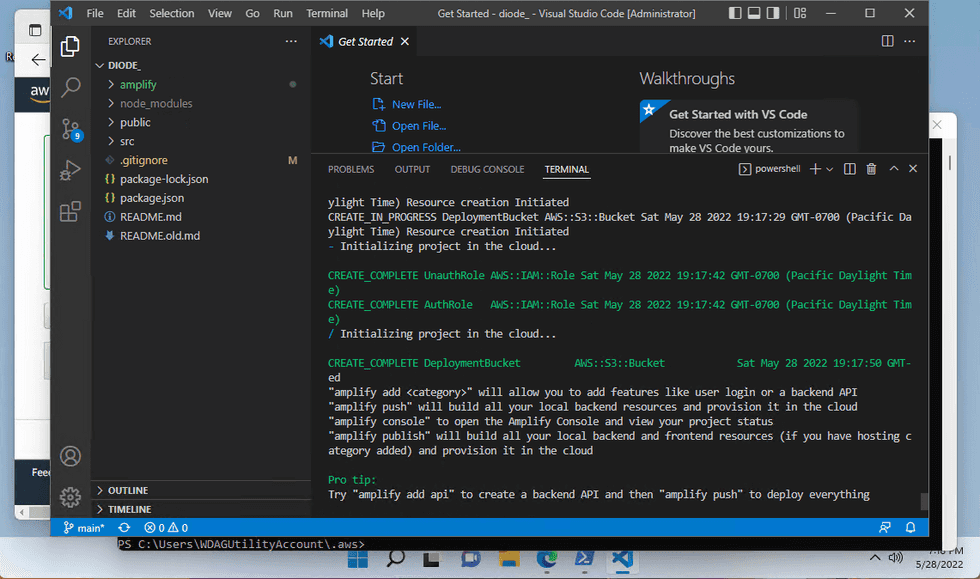
Task: Switch to the PROBLEMS tab
Action: [x=351, y=169]
